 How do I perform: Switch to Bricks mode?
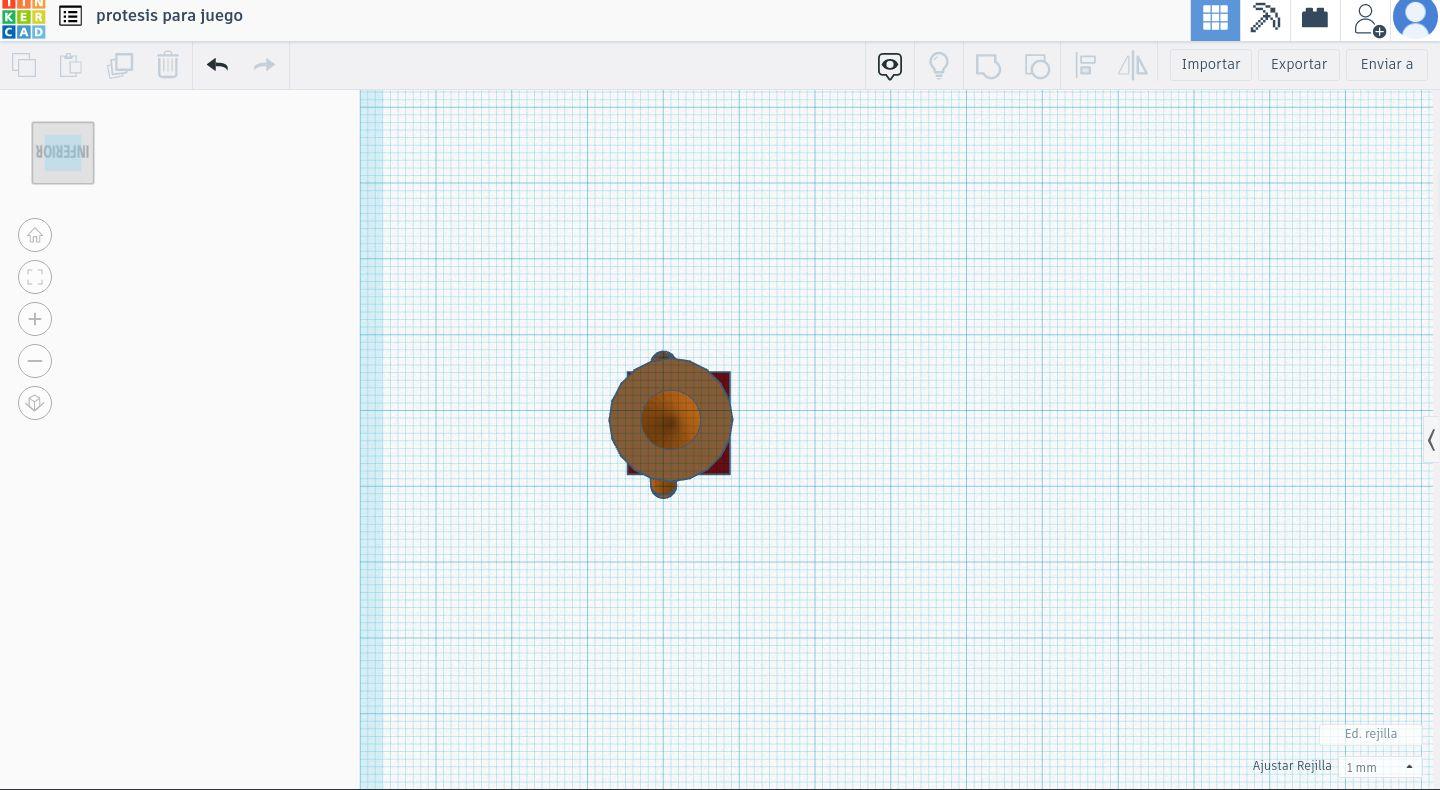point(1315,19)
